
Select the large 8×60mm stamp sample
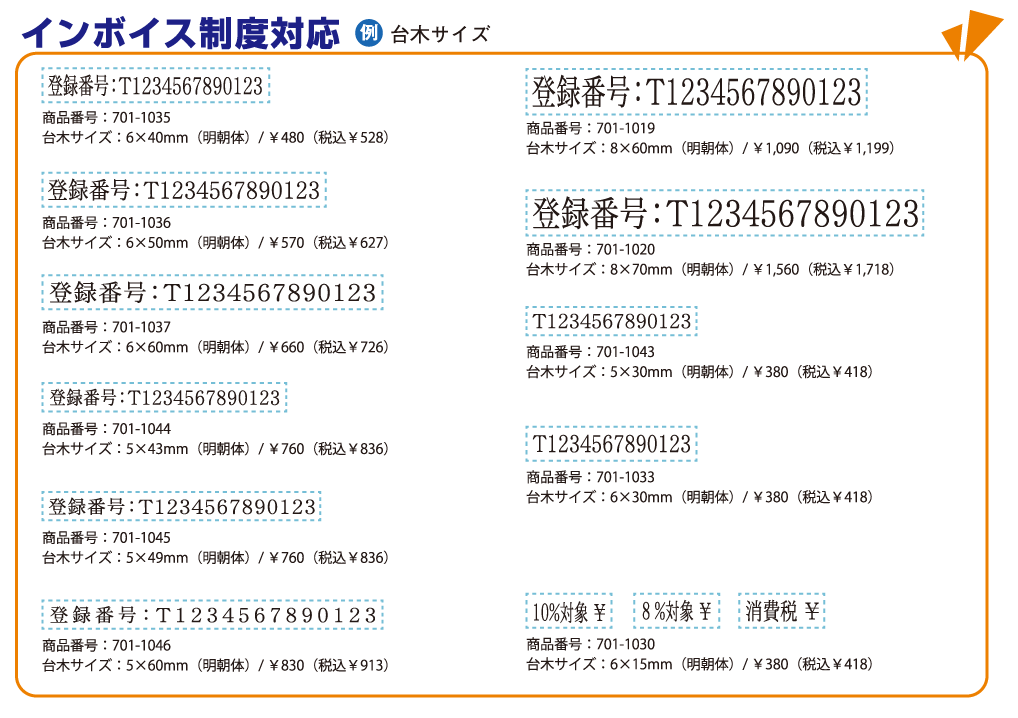[696, 93]
